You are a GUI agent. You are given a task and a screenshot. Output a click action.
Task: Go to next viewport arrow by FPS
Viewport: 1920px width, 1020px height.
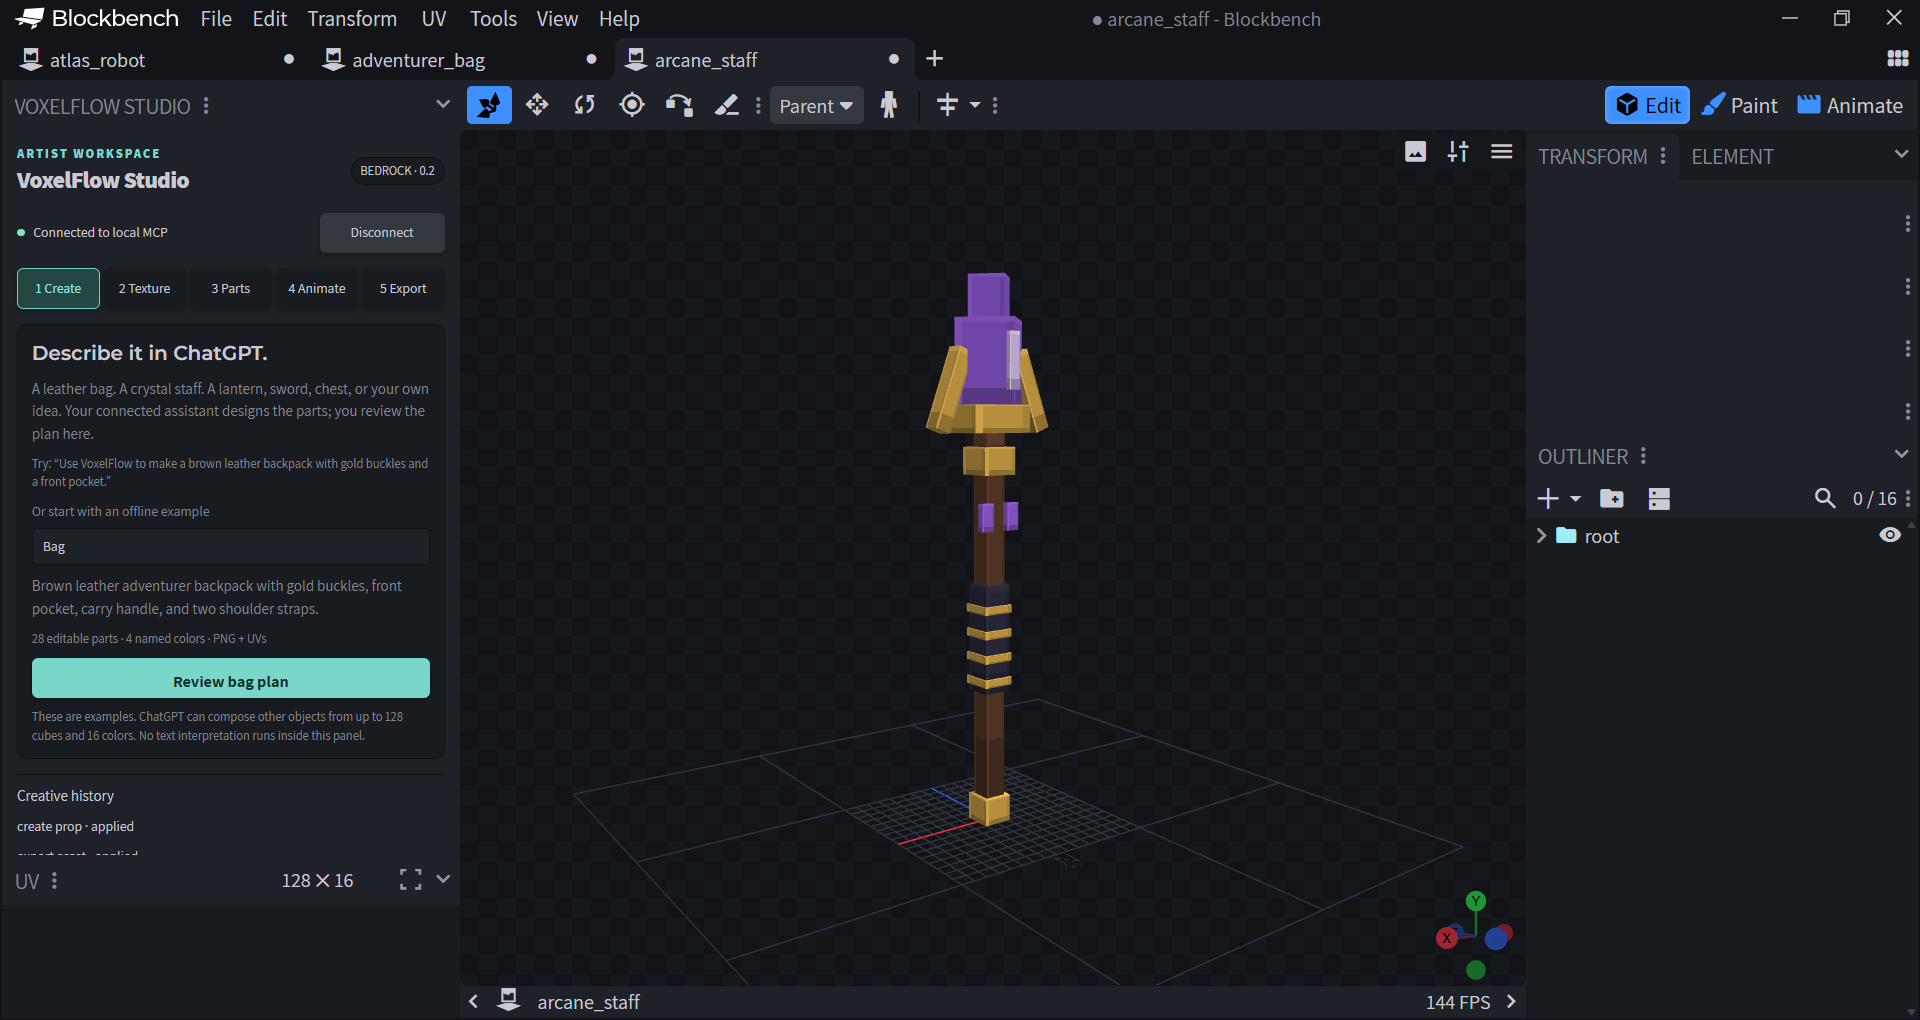pyautogui.click(x=1511, y=1002)
